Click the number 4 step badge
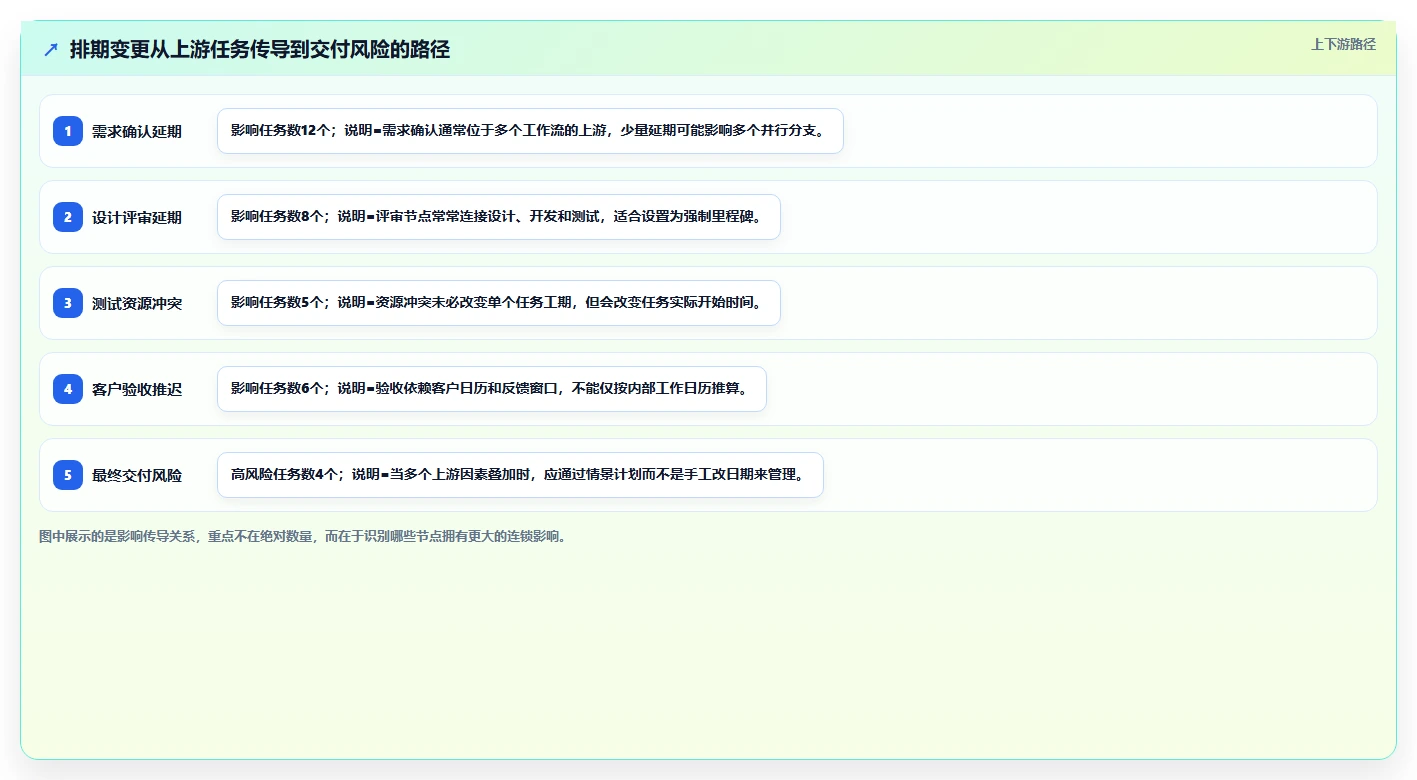This screenshot has height=780, width=1417. click(x=68, y=389)
